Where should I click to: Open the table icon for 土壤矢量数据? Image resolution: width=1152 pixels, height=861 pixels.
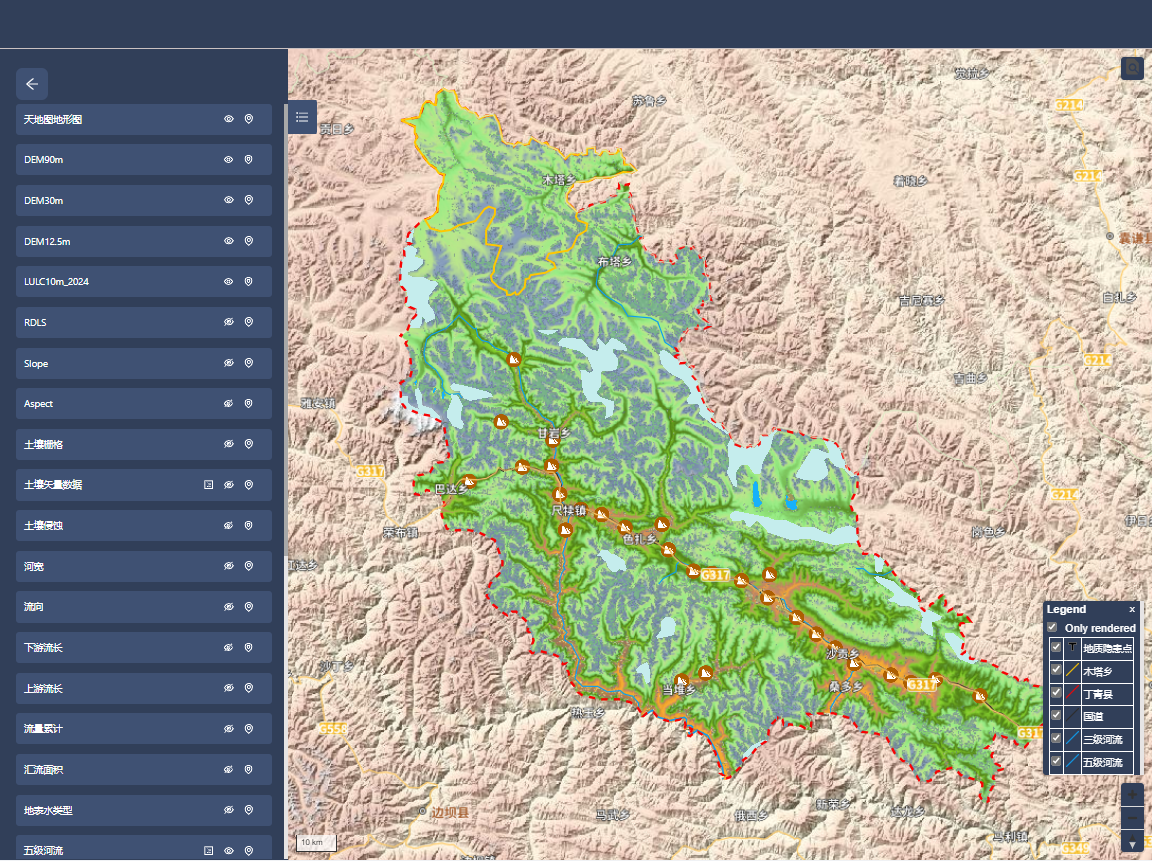(x=208, y=485)
